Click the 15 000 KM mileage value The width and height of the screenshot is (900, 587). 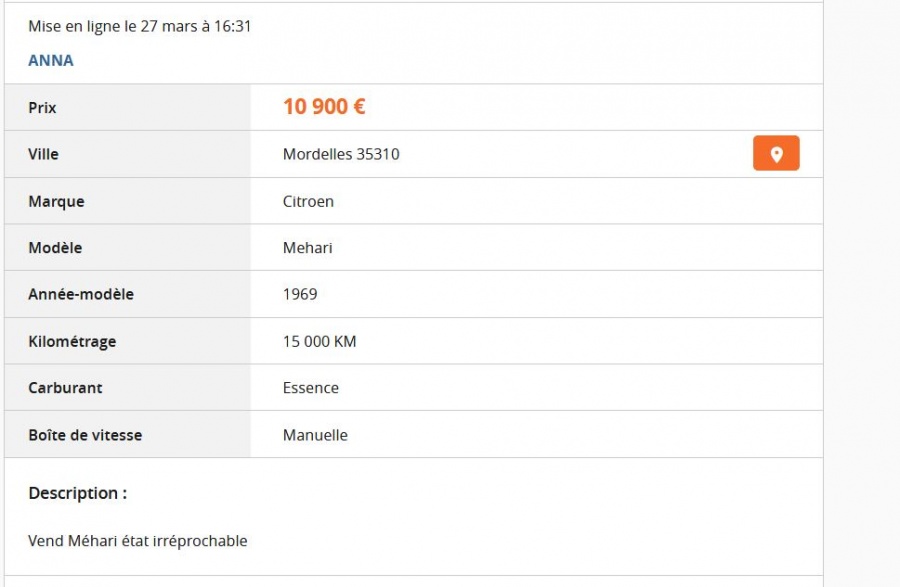[x=320, y=341]
